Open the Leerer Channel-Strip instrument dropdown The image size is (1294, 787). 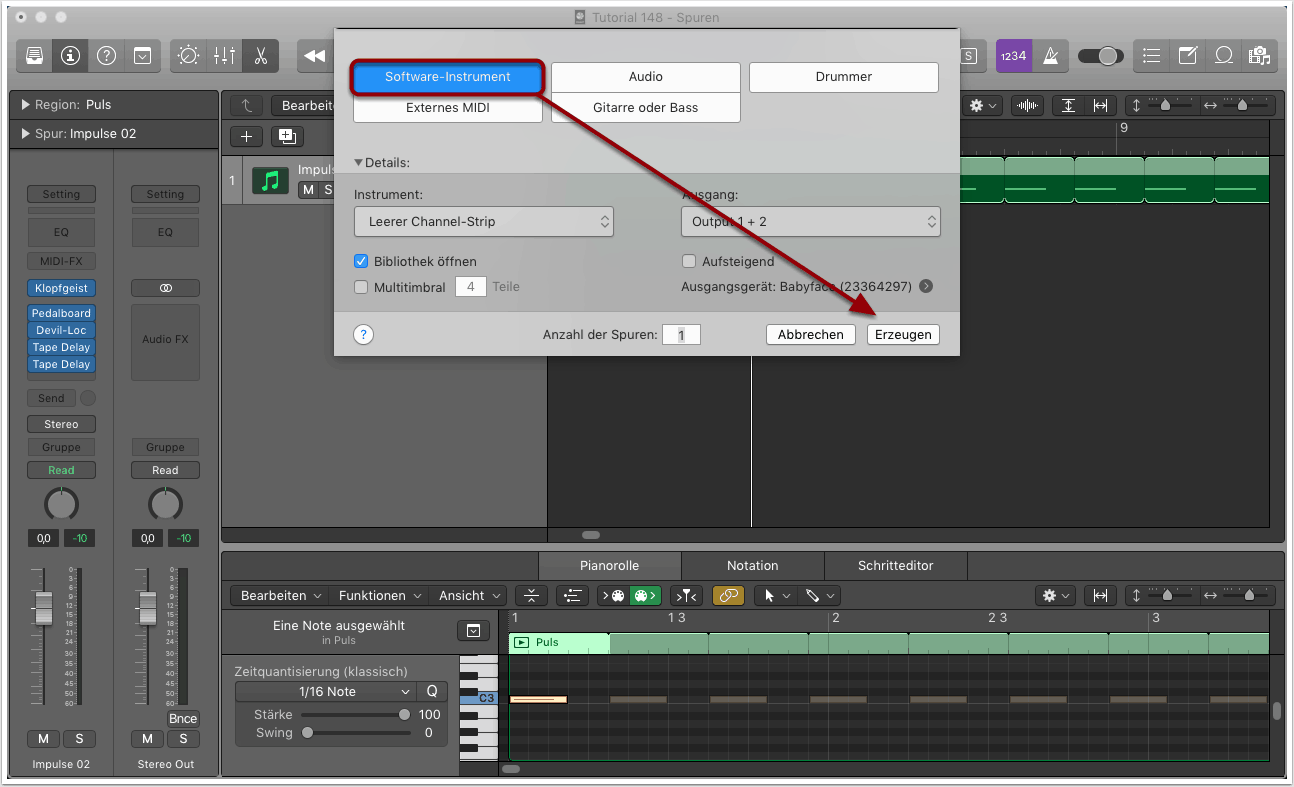[x=484, y=221]
